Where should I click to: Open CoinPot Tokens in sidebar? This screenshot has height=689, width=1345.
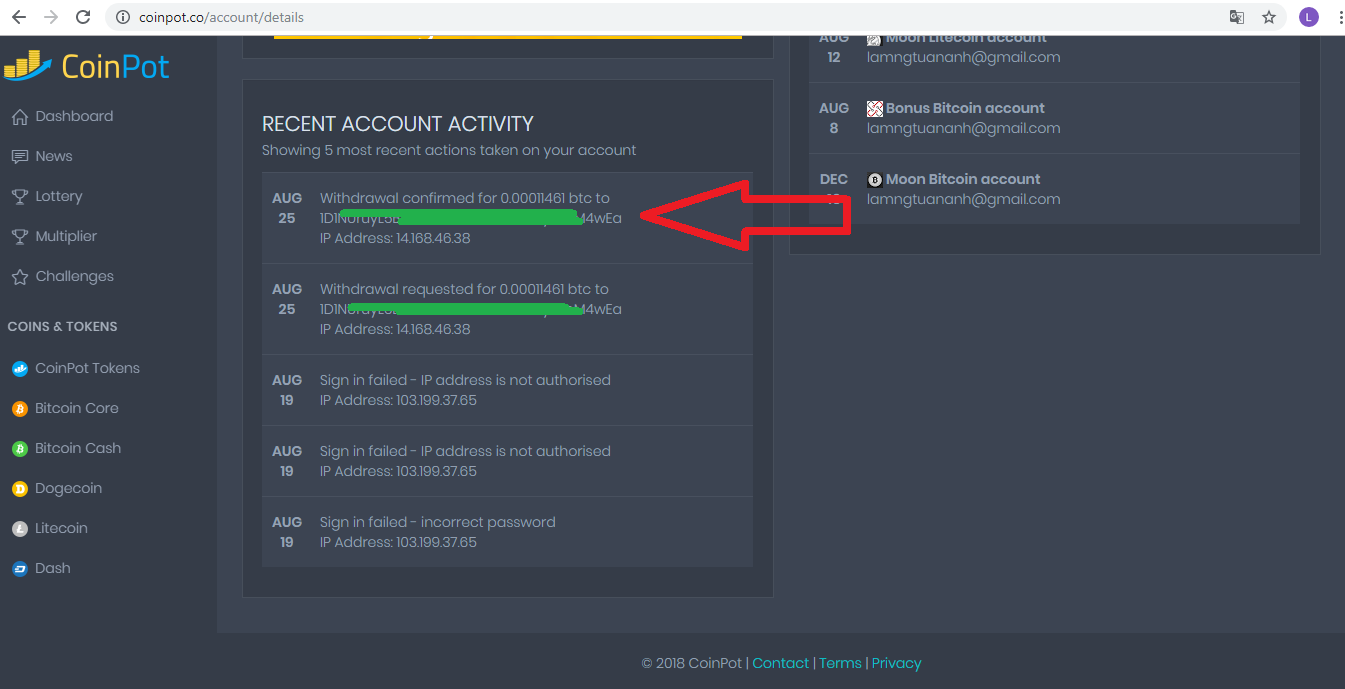tap(88, 368)
